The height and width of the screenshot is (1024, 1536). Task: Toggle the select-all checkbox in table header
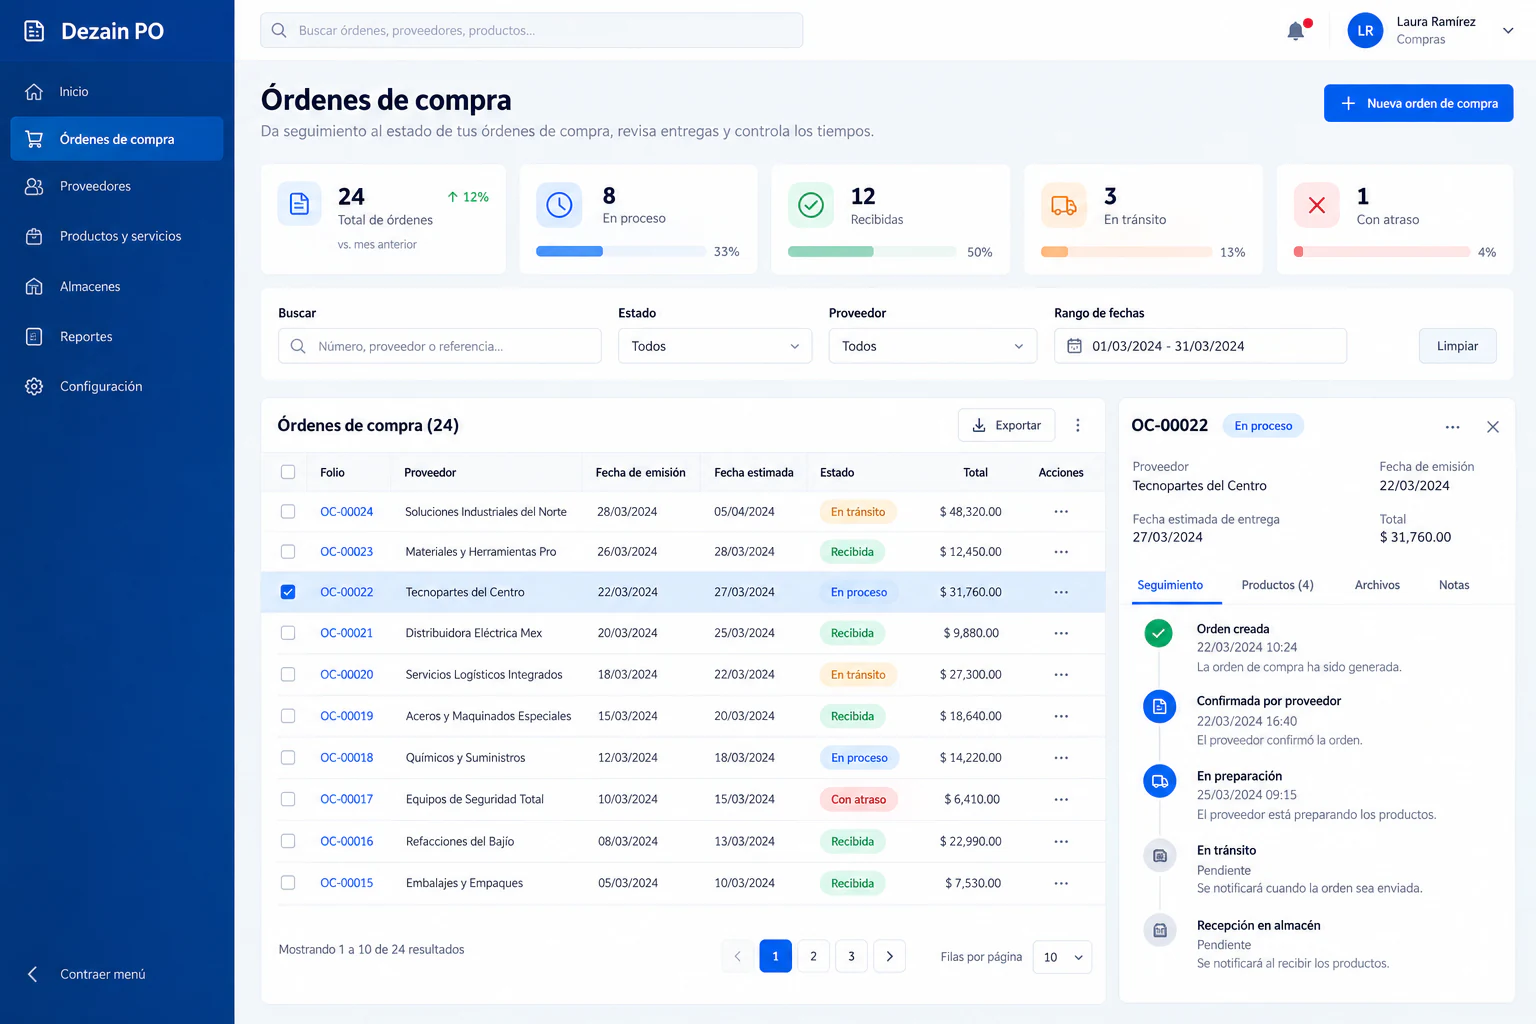[x=288, y=472]
